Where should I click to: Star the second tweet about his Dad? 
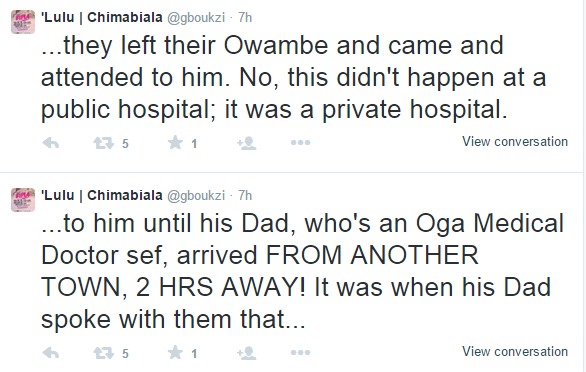coord(175,352)
